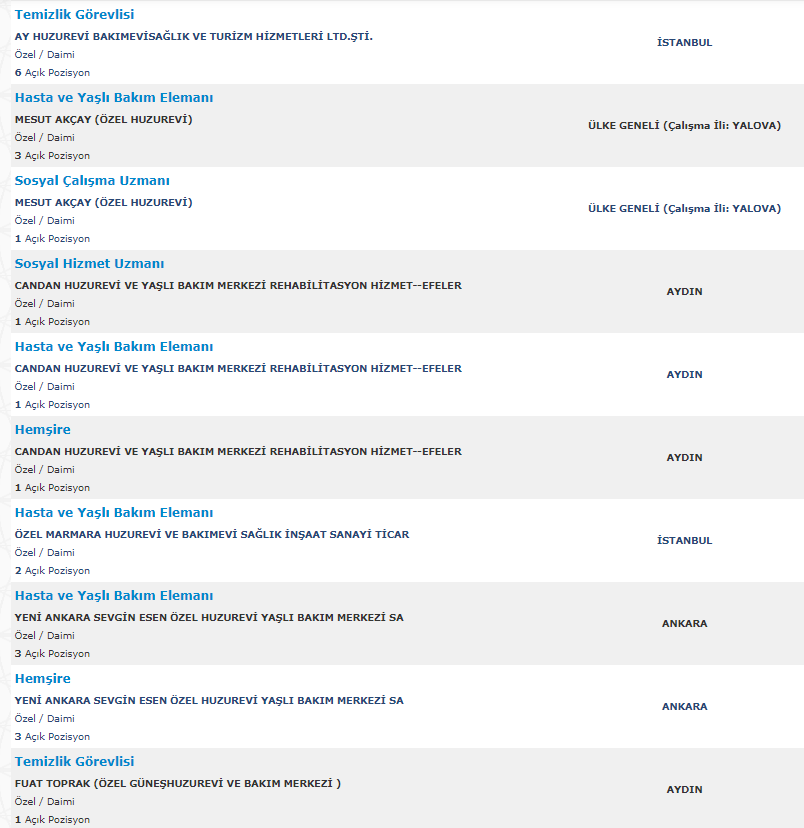Click the YALOVA location of the Sosyal Çalışma Uzmanı row
The image size is (804, 828).
click(684, 209)
